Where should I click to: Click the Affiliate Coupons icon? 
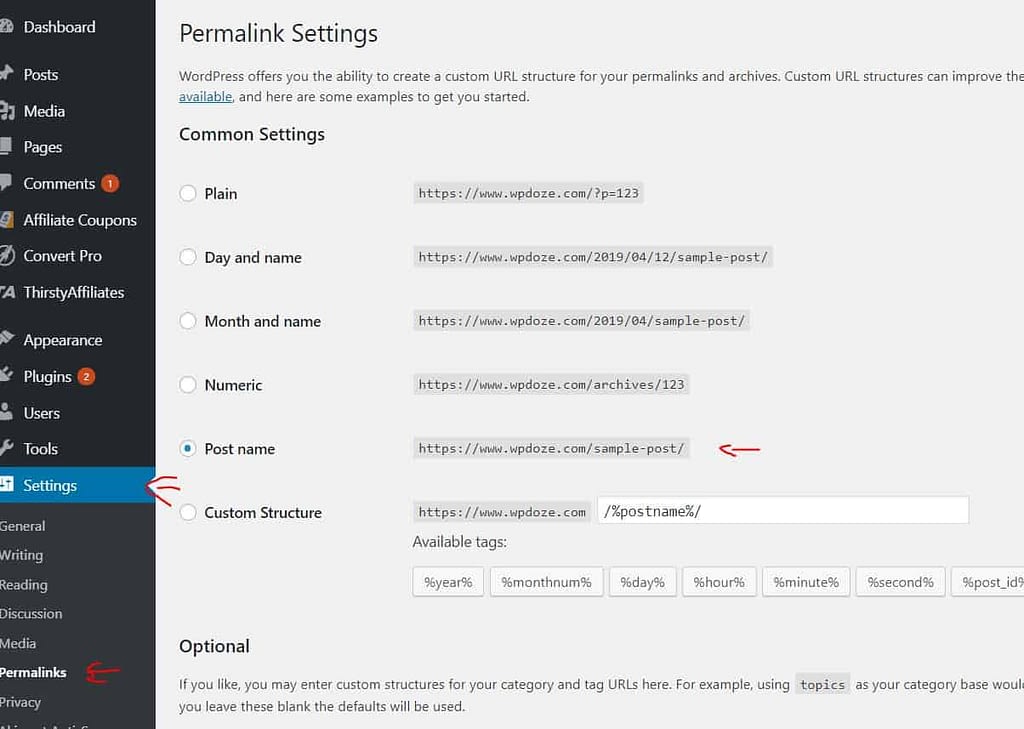click(7, 219)
